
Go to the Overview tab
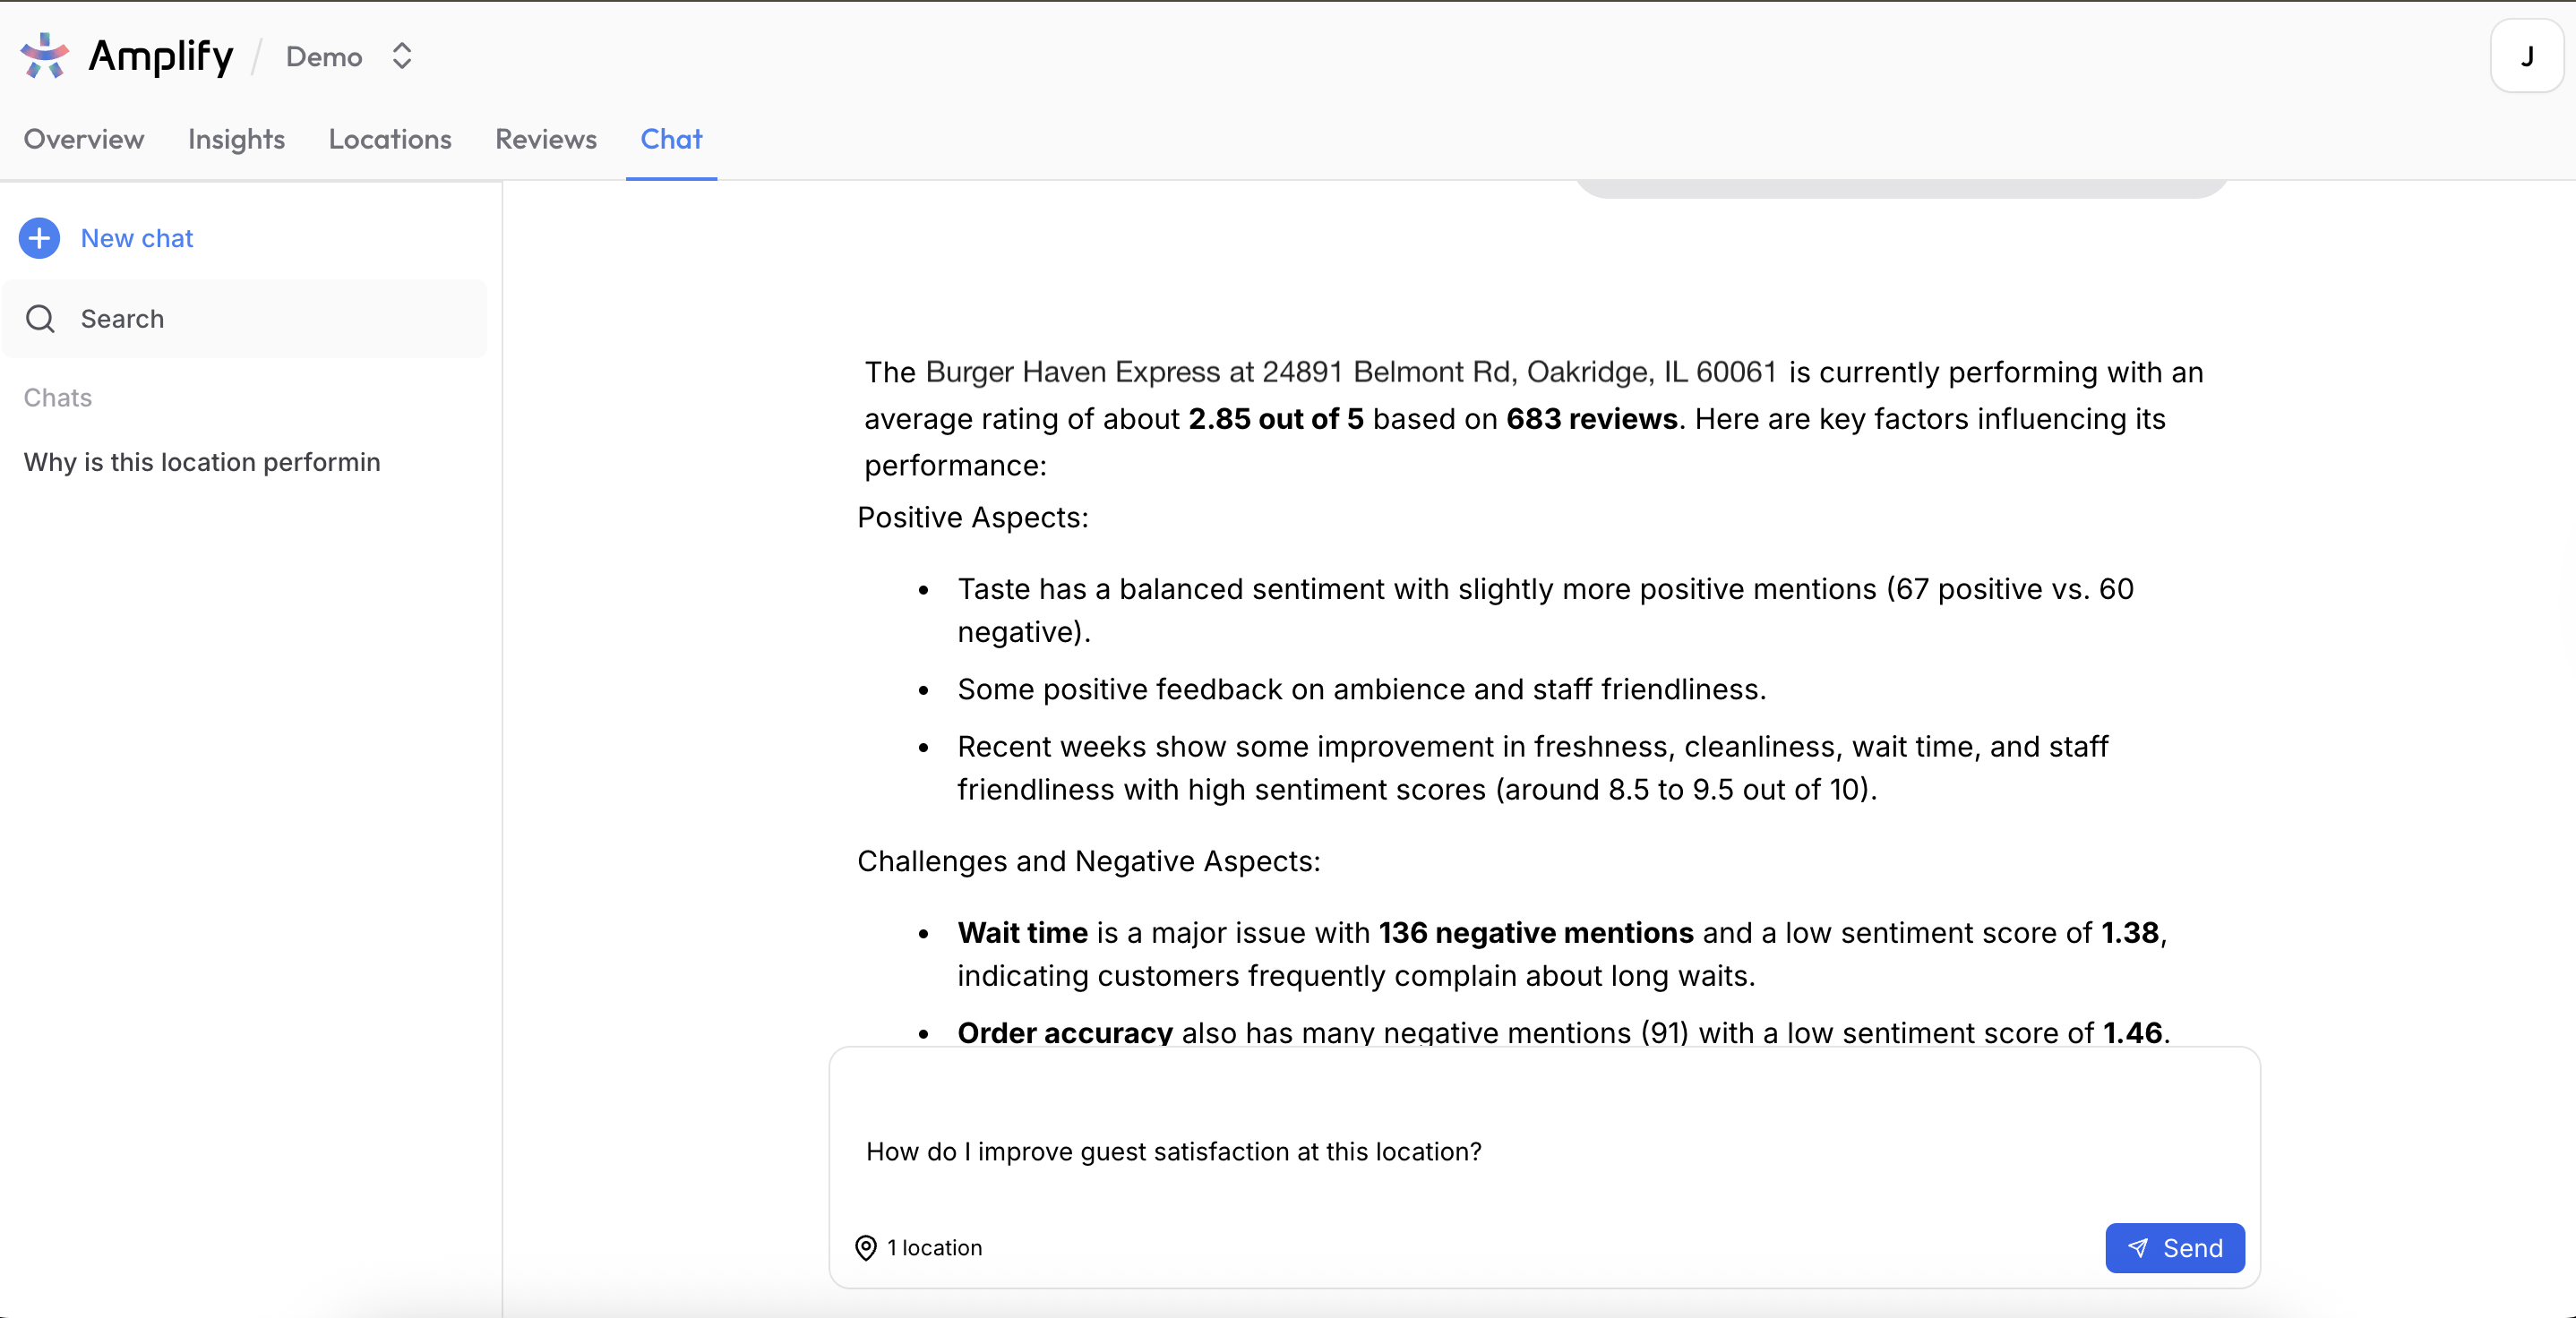pyautogui.click(x=84, y=139)
